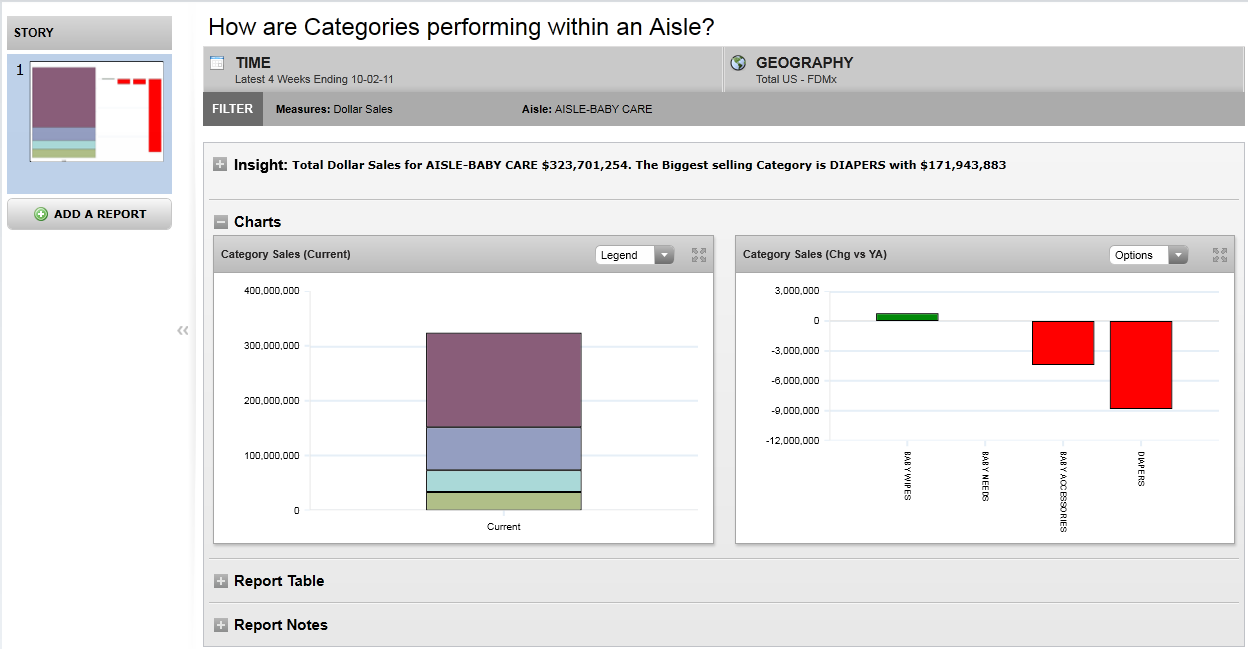Maximize the Category Sales (Chg vs YA) chart

[x=1220, y=255]
